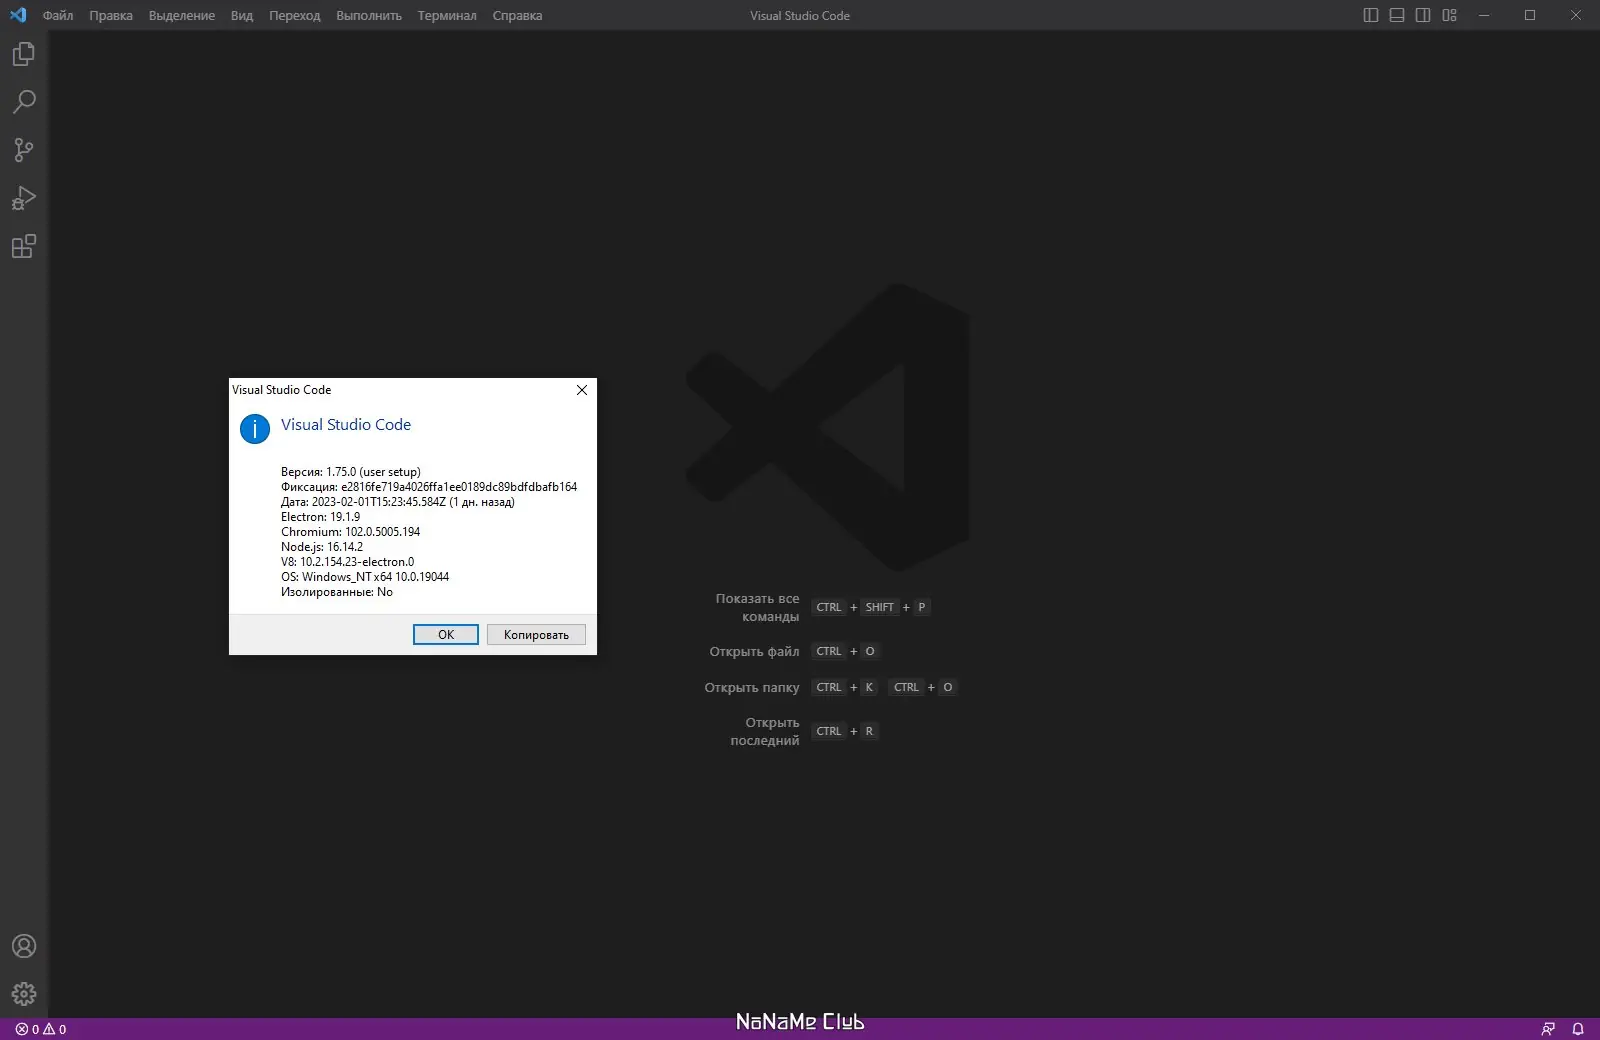Click the P key label
The image size is (1600, 1040).
tap(922, 607)
